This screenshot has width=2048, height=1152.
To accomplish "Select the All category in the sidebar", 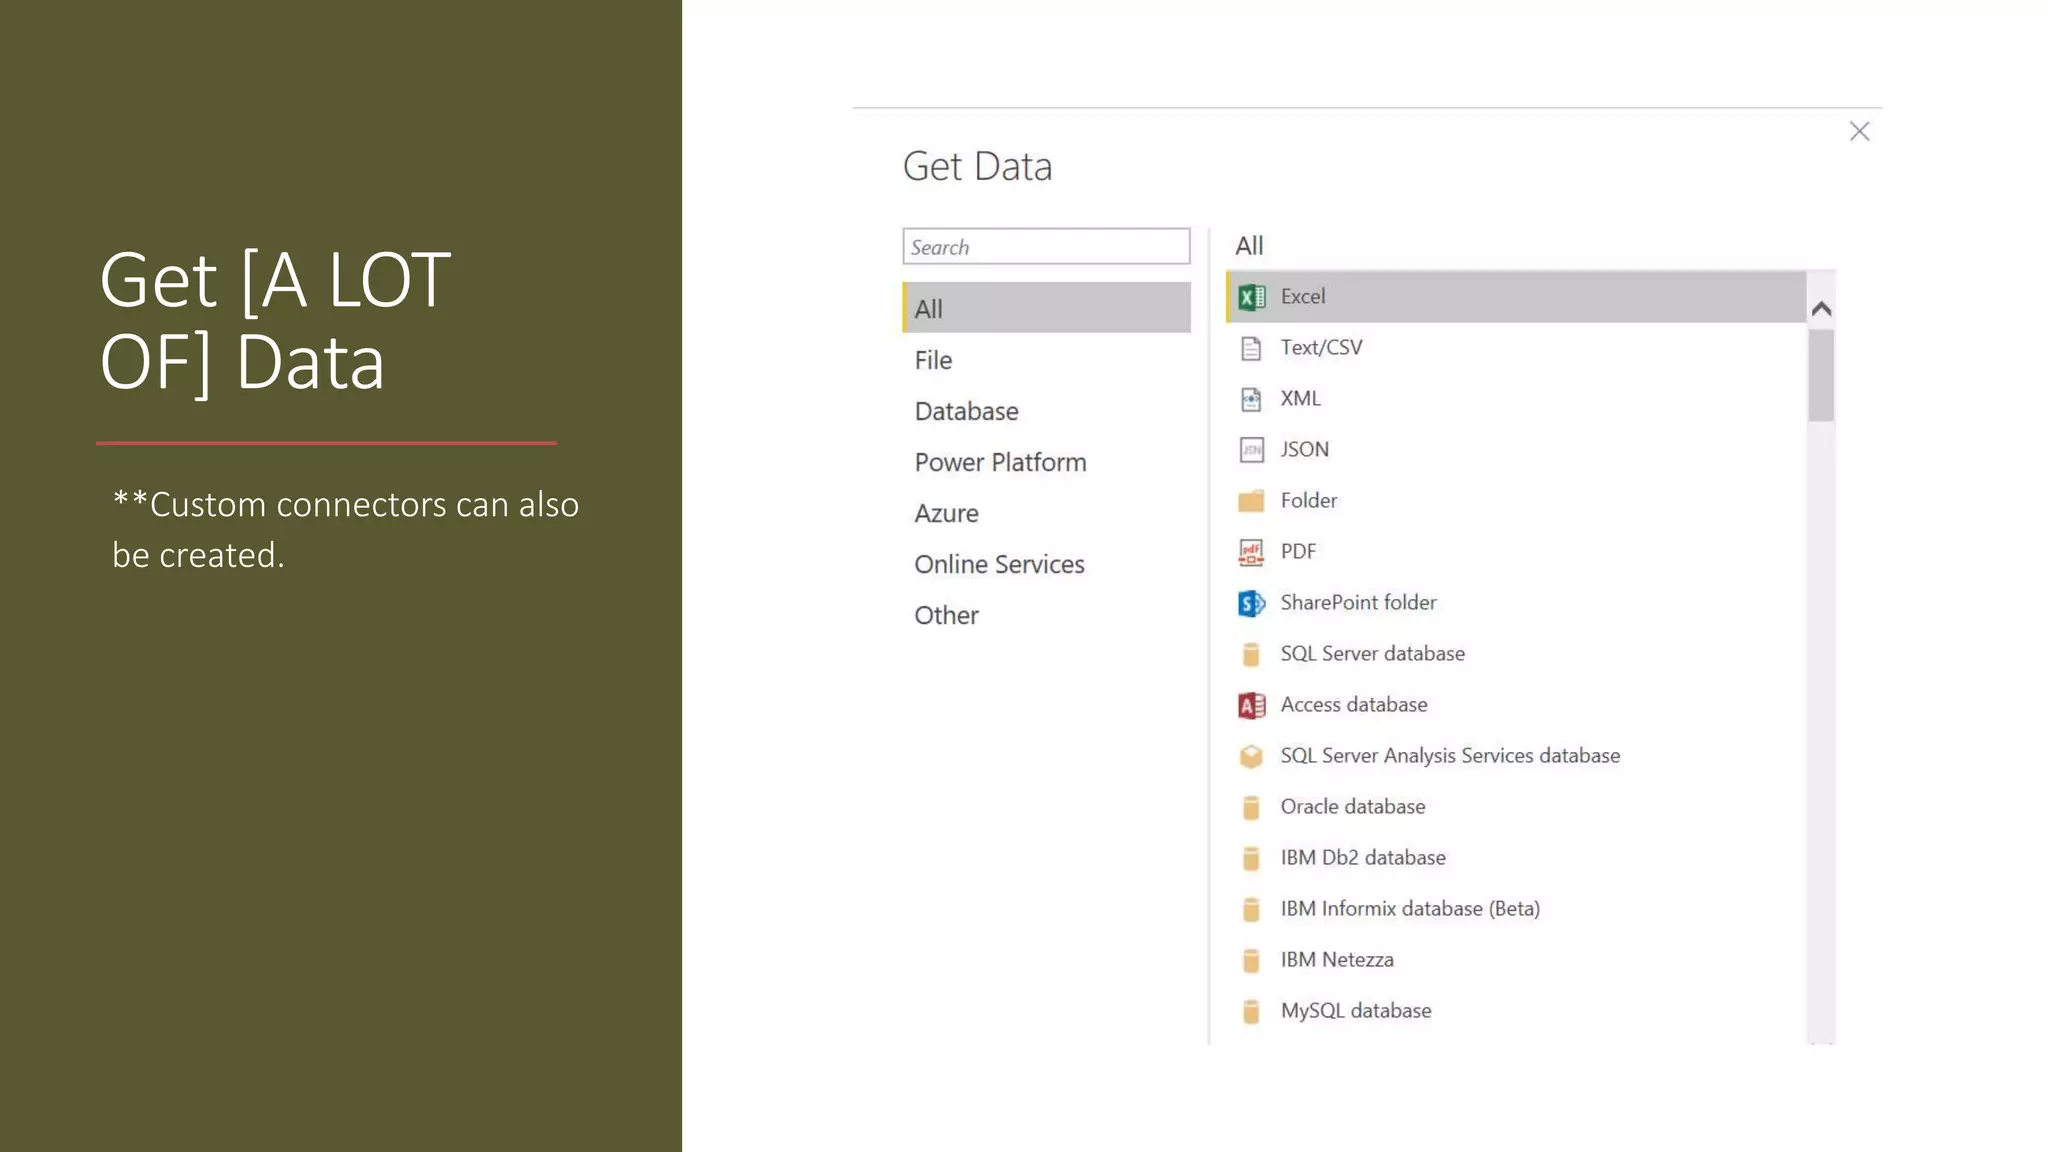I will point(1046,308).
